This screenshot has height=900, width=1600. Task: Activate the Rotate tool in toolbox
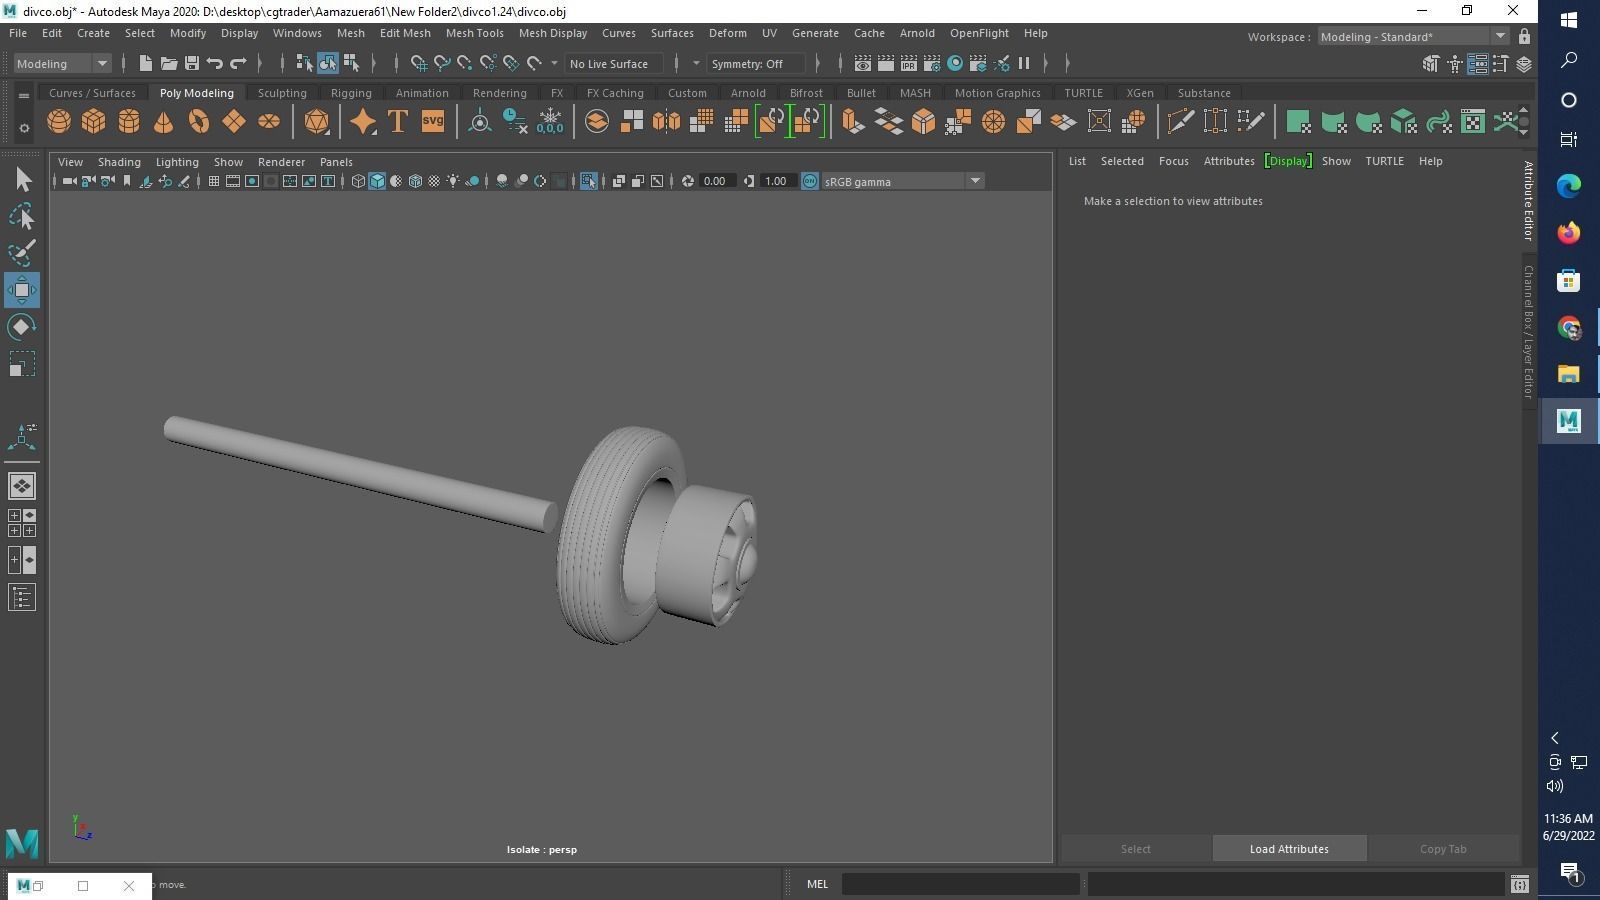[22, 327]
